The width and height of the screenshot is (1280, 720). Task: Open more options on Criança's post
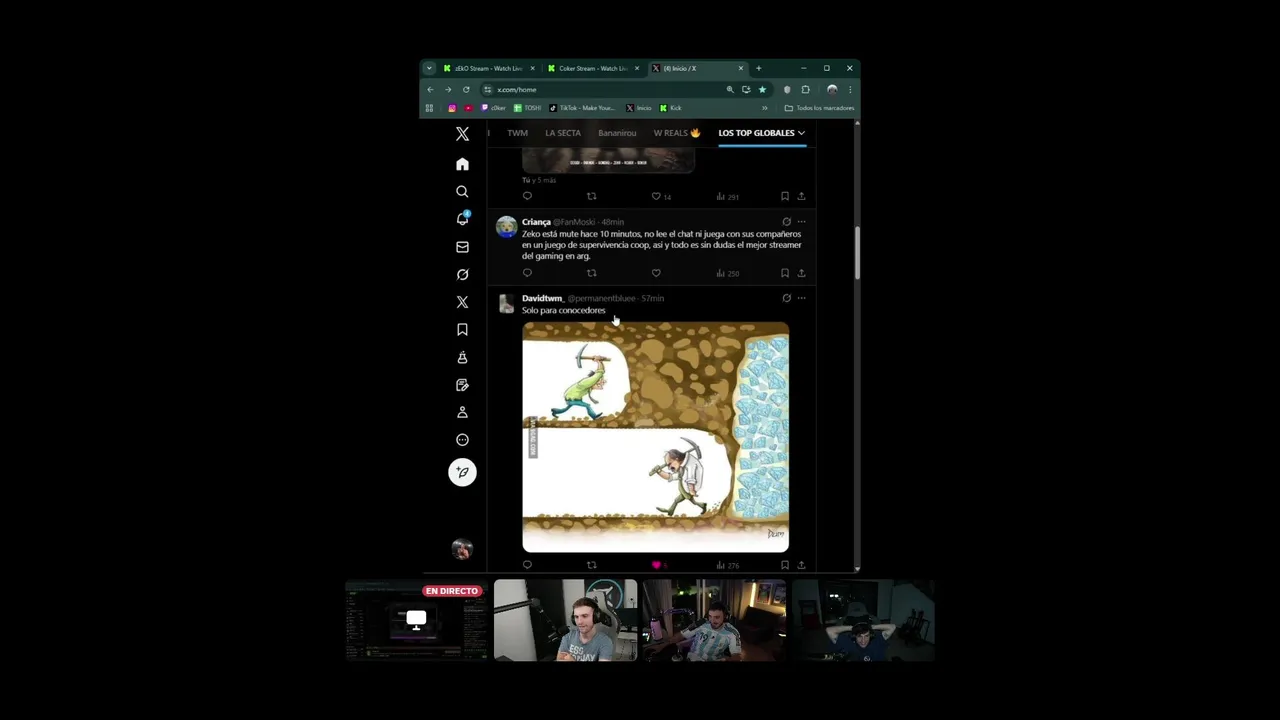click(x=801, y=222)
